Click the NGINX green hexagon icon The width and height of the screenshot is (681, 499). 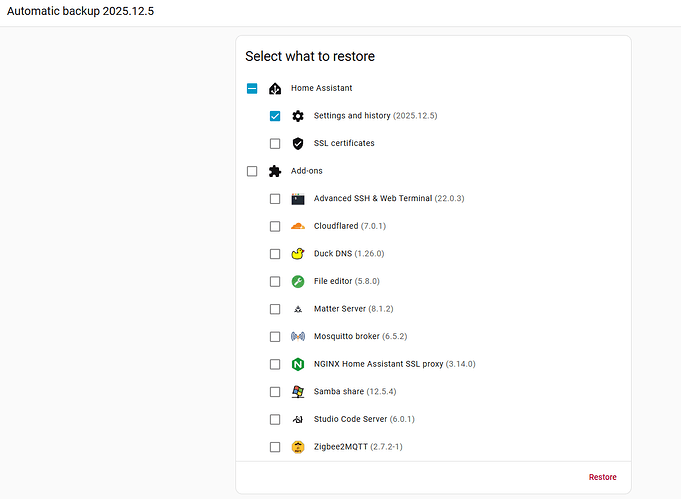click(298, 364)
